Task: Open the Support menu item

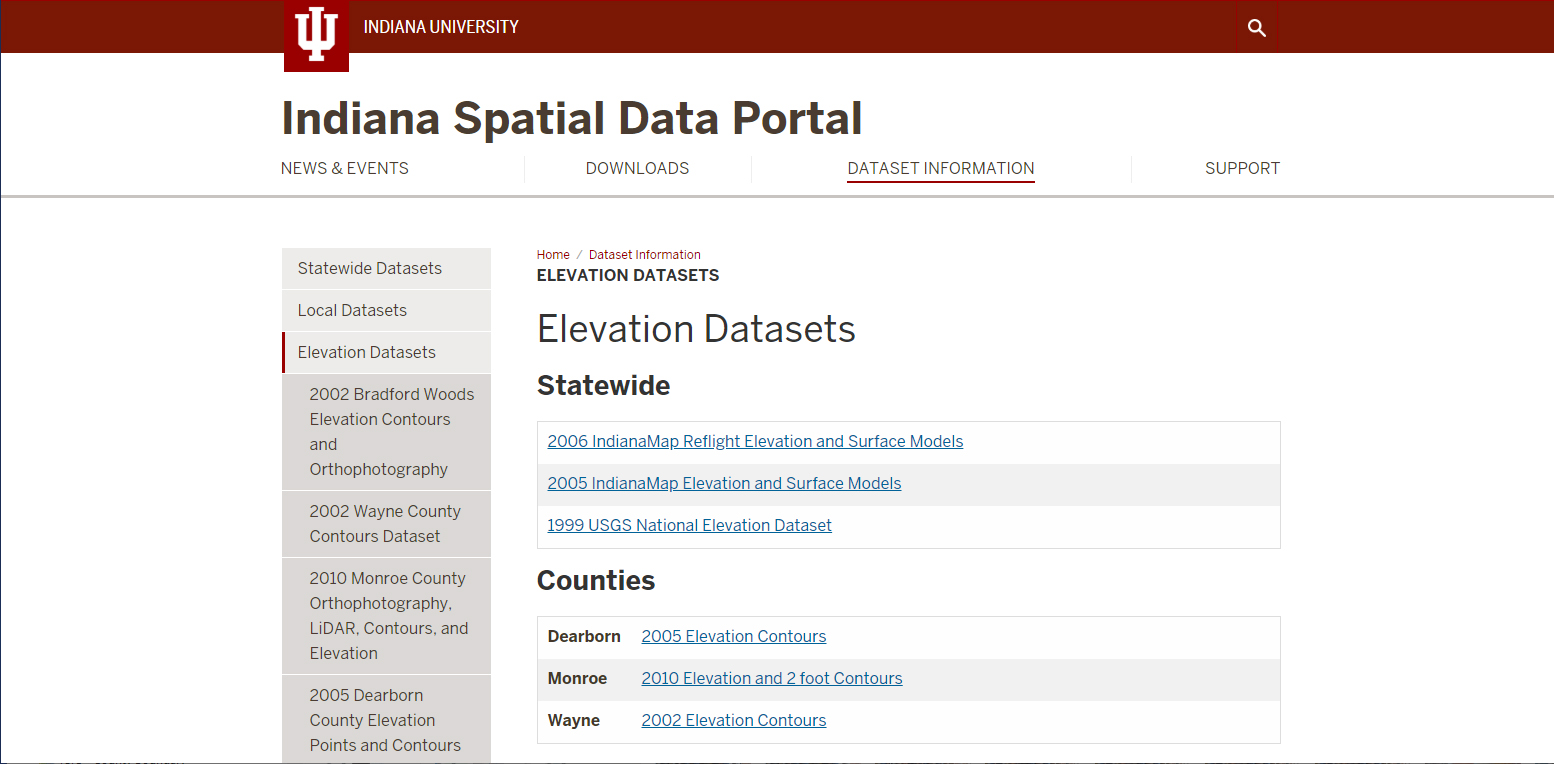Action: pyautogui.click(x=1242, y=168)
